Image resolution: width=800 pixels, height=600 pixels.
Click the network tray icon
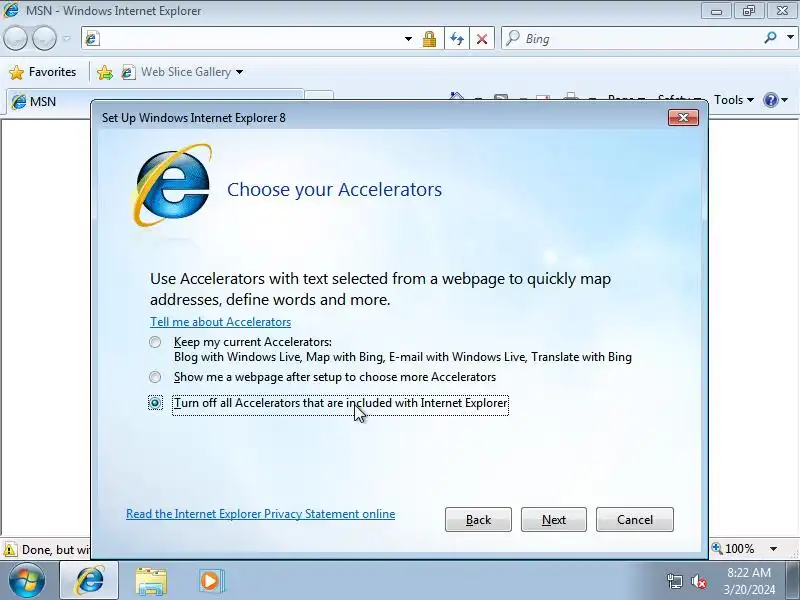[x=674, y=581]
